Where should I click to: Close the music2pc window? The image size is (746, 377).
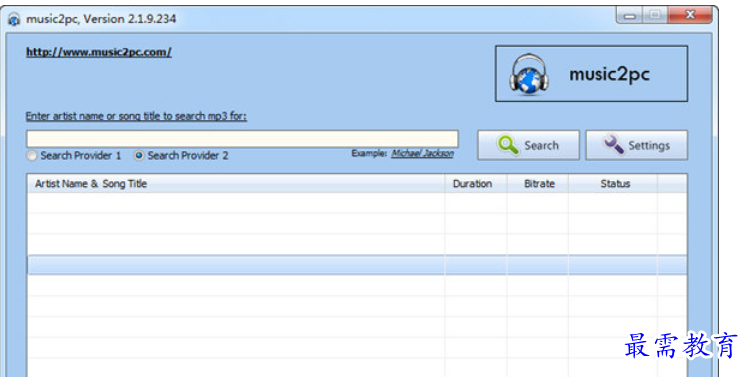pos(690,15)
